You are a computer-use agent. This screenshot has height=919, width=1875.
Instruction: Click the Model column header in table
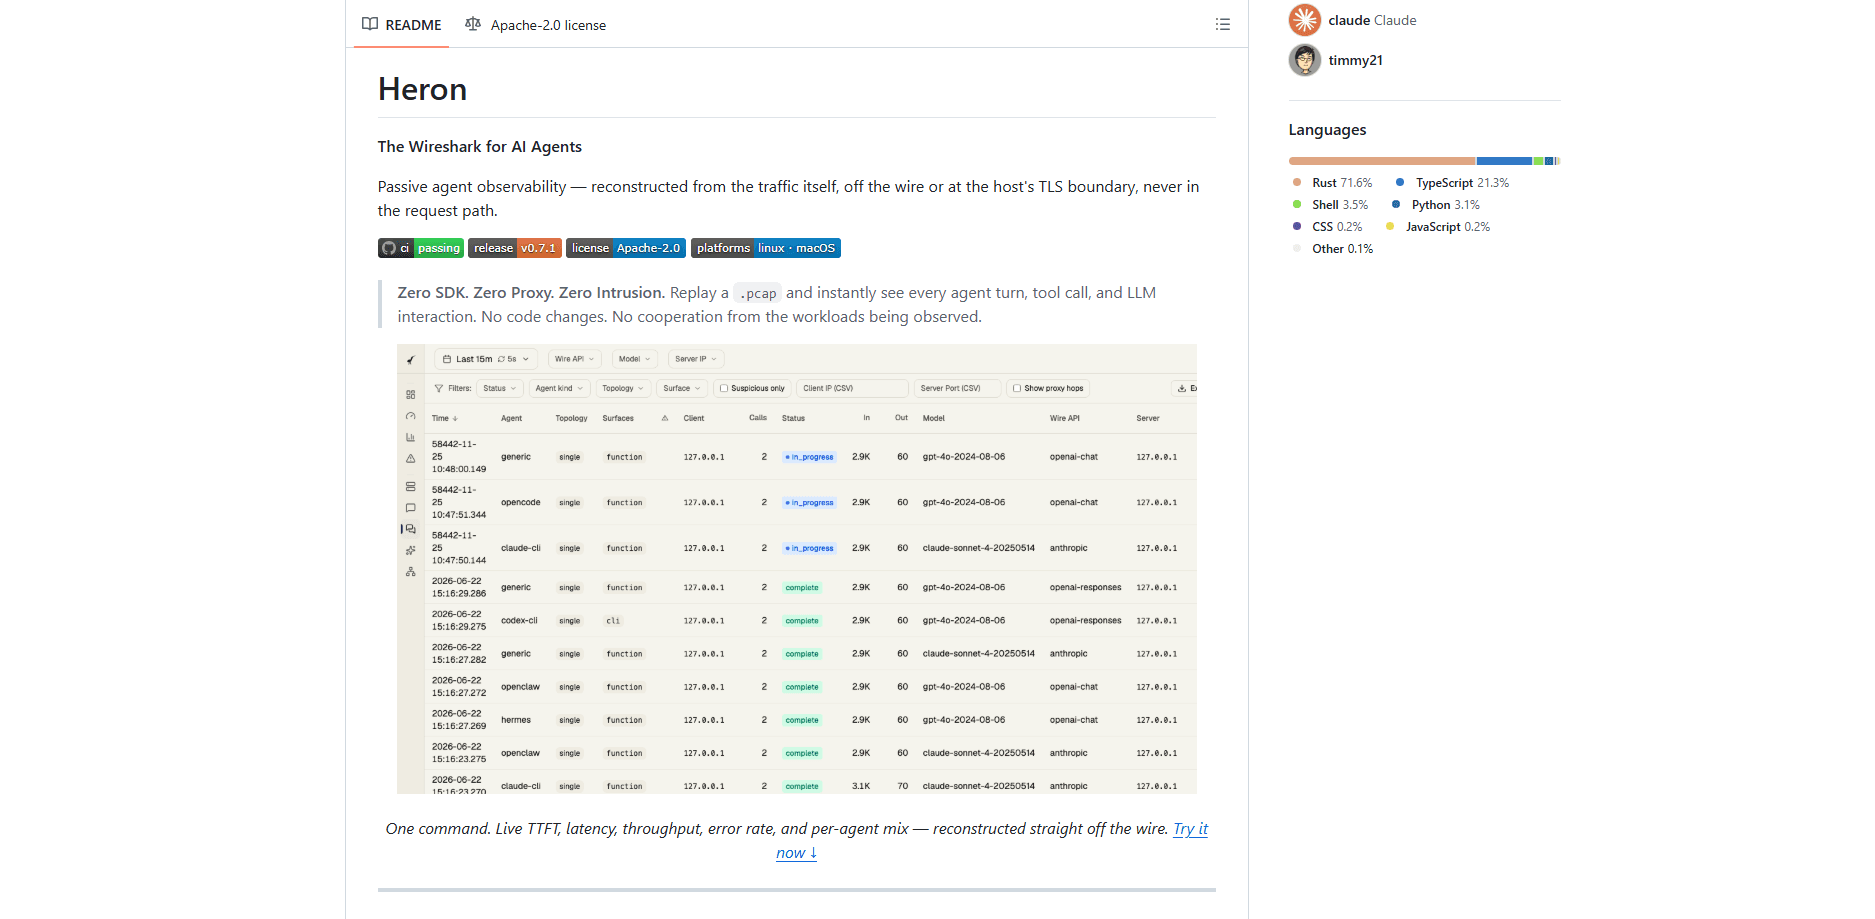point(934,418)
